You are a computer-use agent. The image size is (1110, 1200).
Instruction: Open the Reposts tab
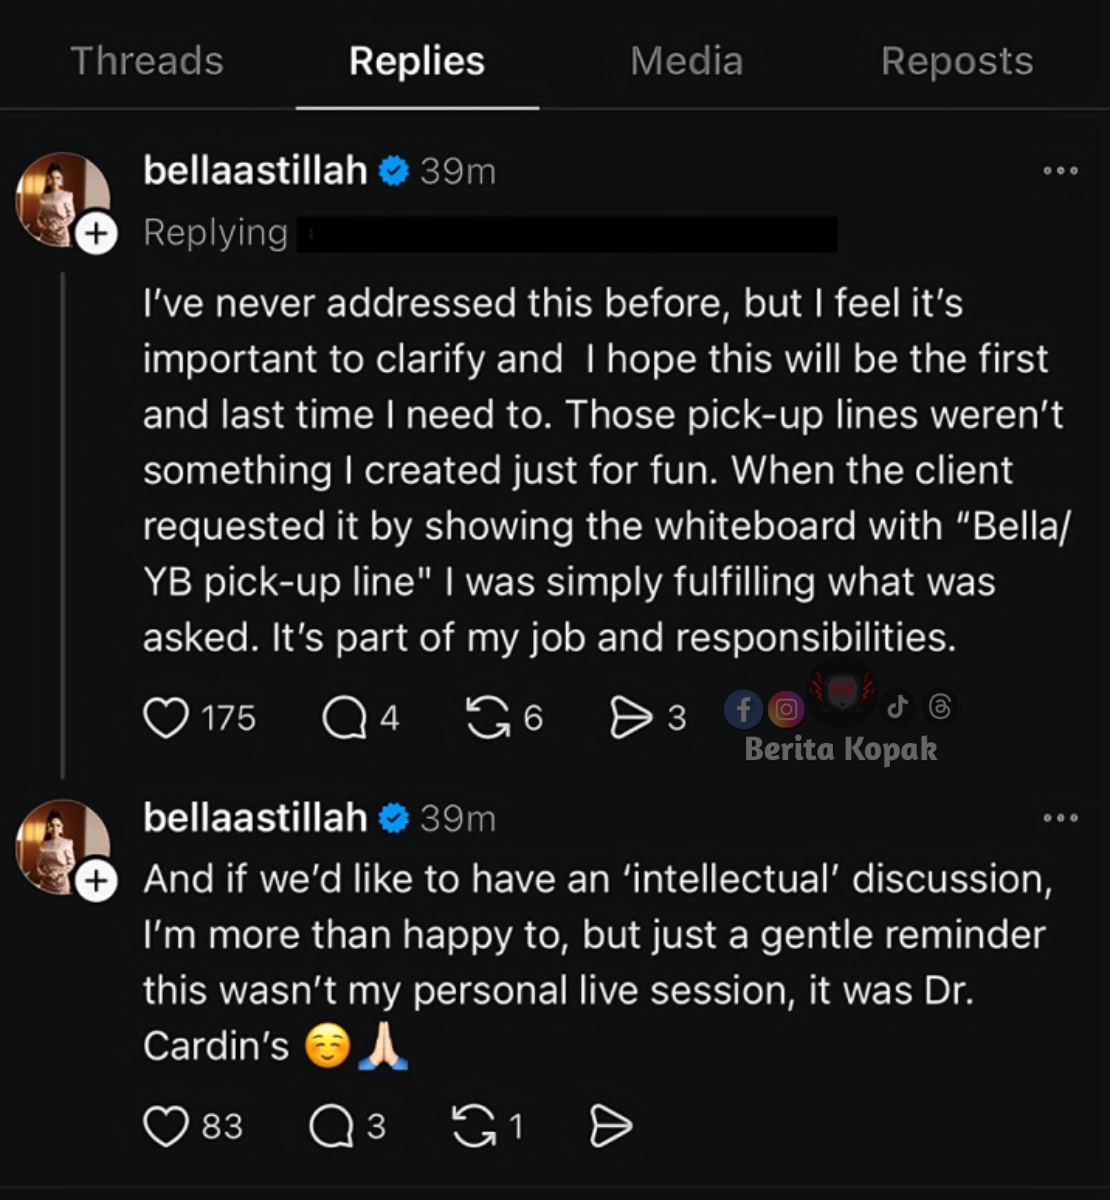[x=956, y=61]
